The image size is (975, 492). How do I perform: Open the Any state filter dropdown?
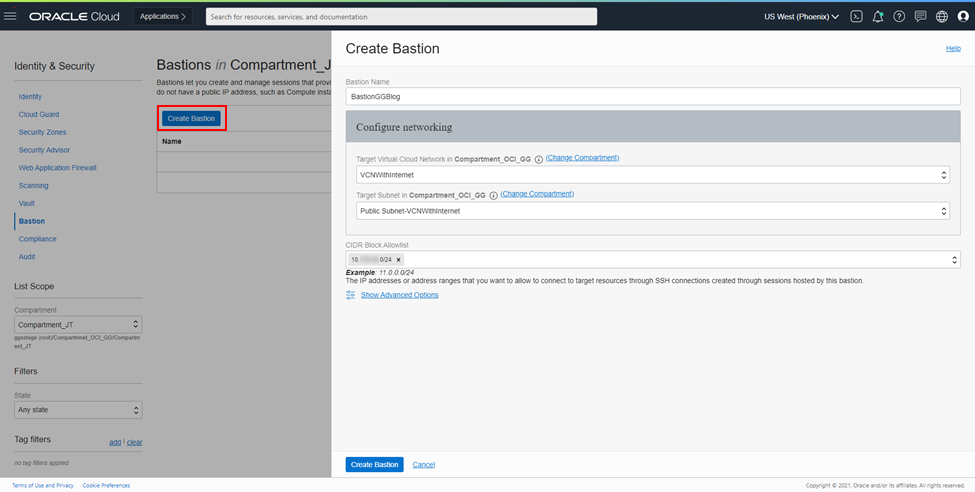point(78,410)
